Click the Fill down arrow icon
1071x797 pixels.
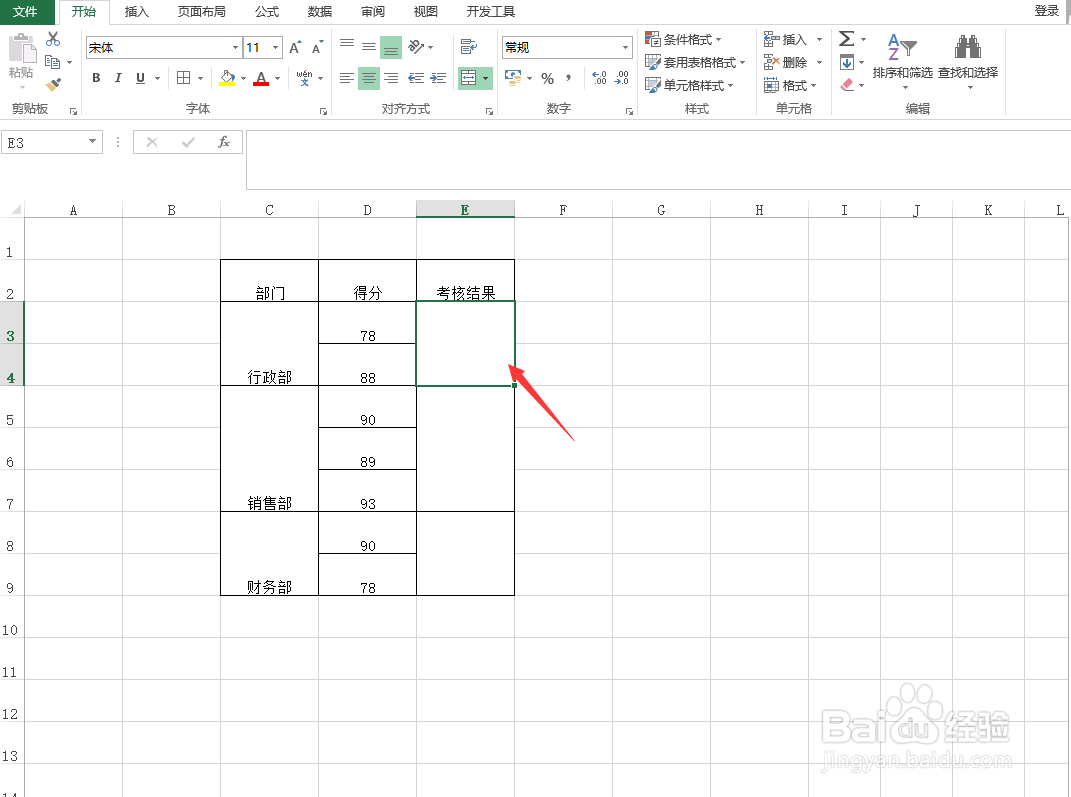point(847,62)
